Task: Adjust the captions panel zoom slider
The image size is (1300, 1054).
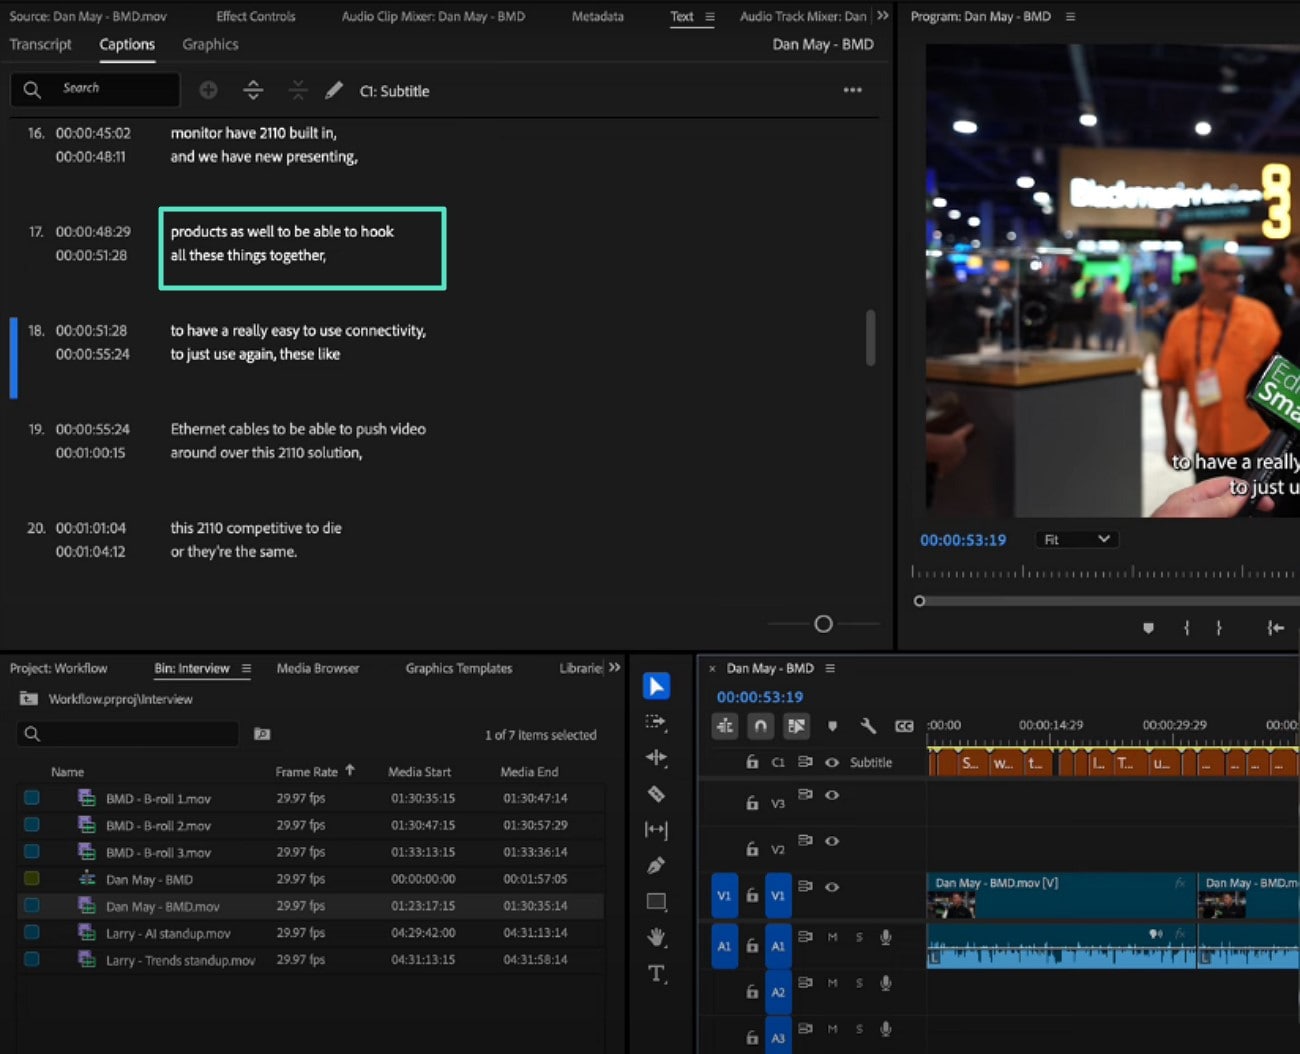Action: tap(823, 624)
